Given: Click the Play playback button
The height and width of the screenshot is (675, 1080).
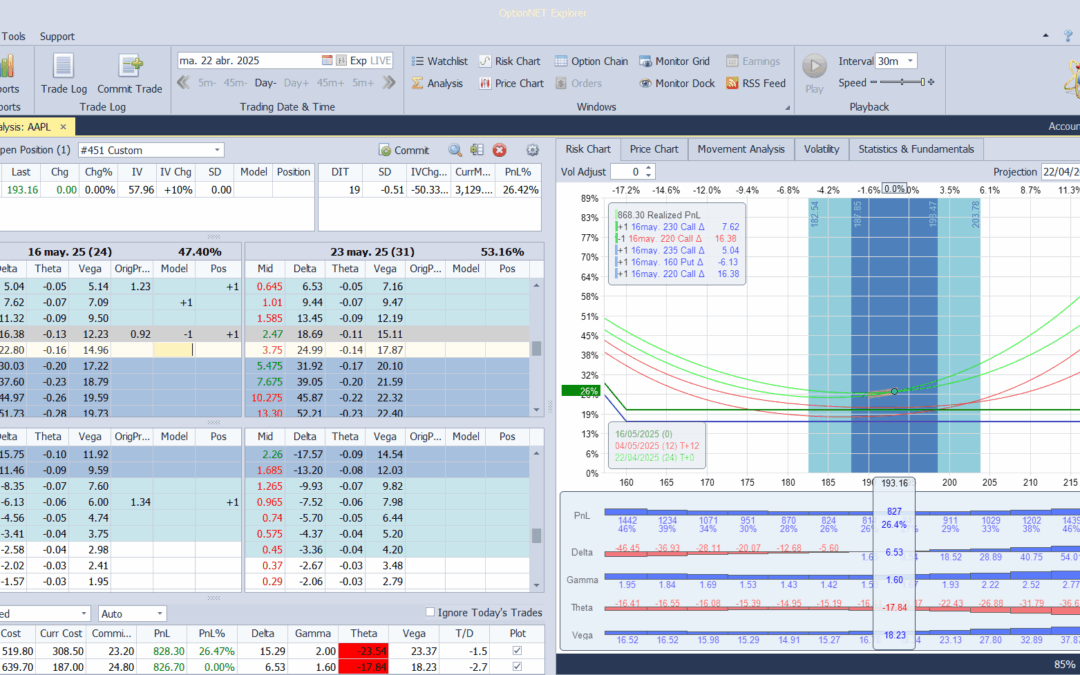Looking at the screenshot, I should pyautogui.click(x=814, y=74).
